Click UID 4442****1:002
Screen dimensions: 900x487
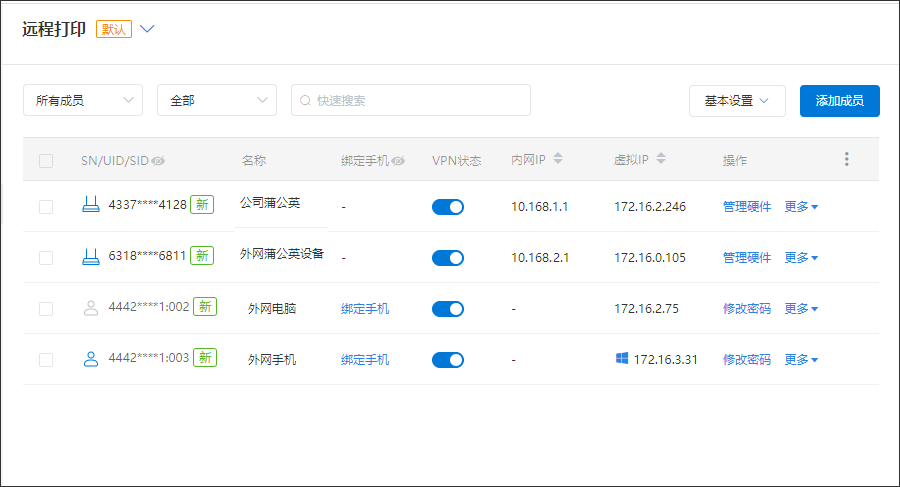coord(149,307)
